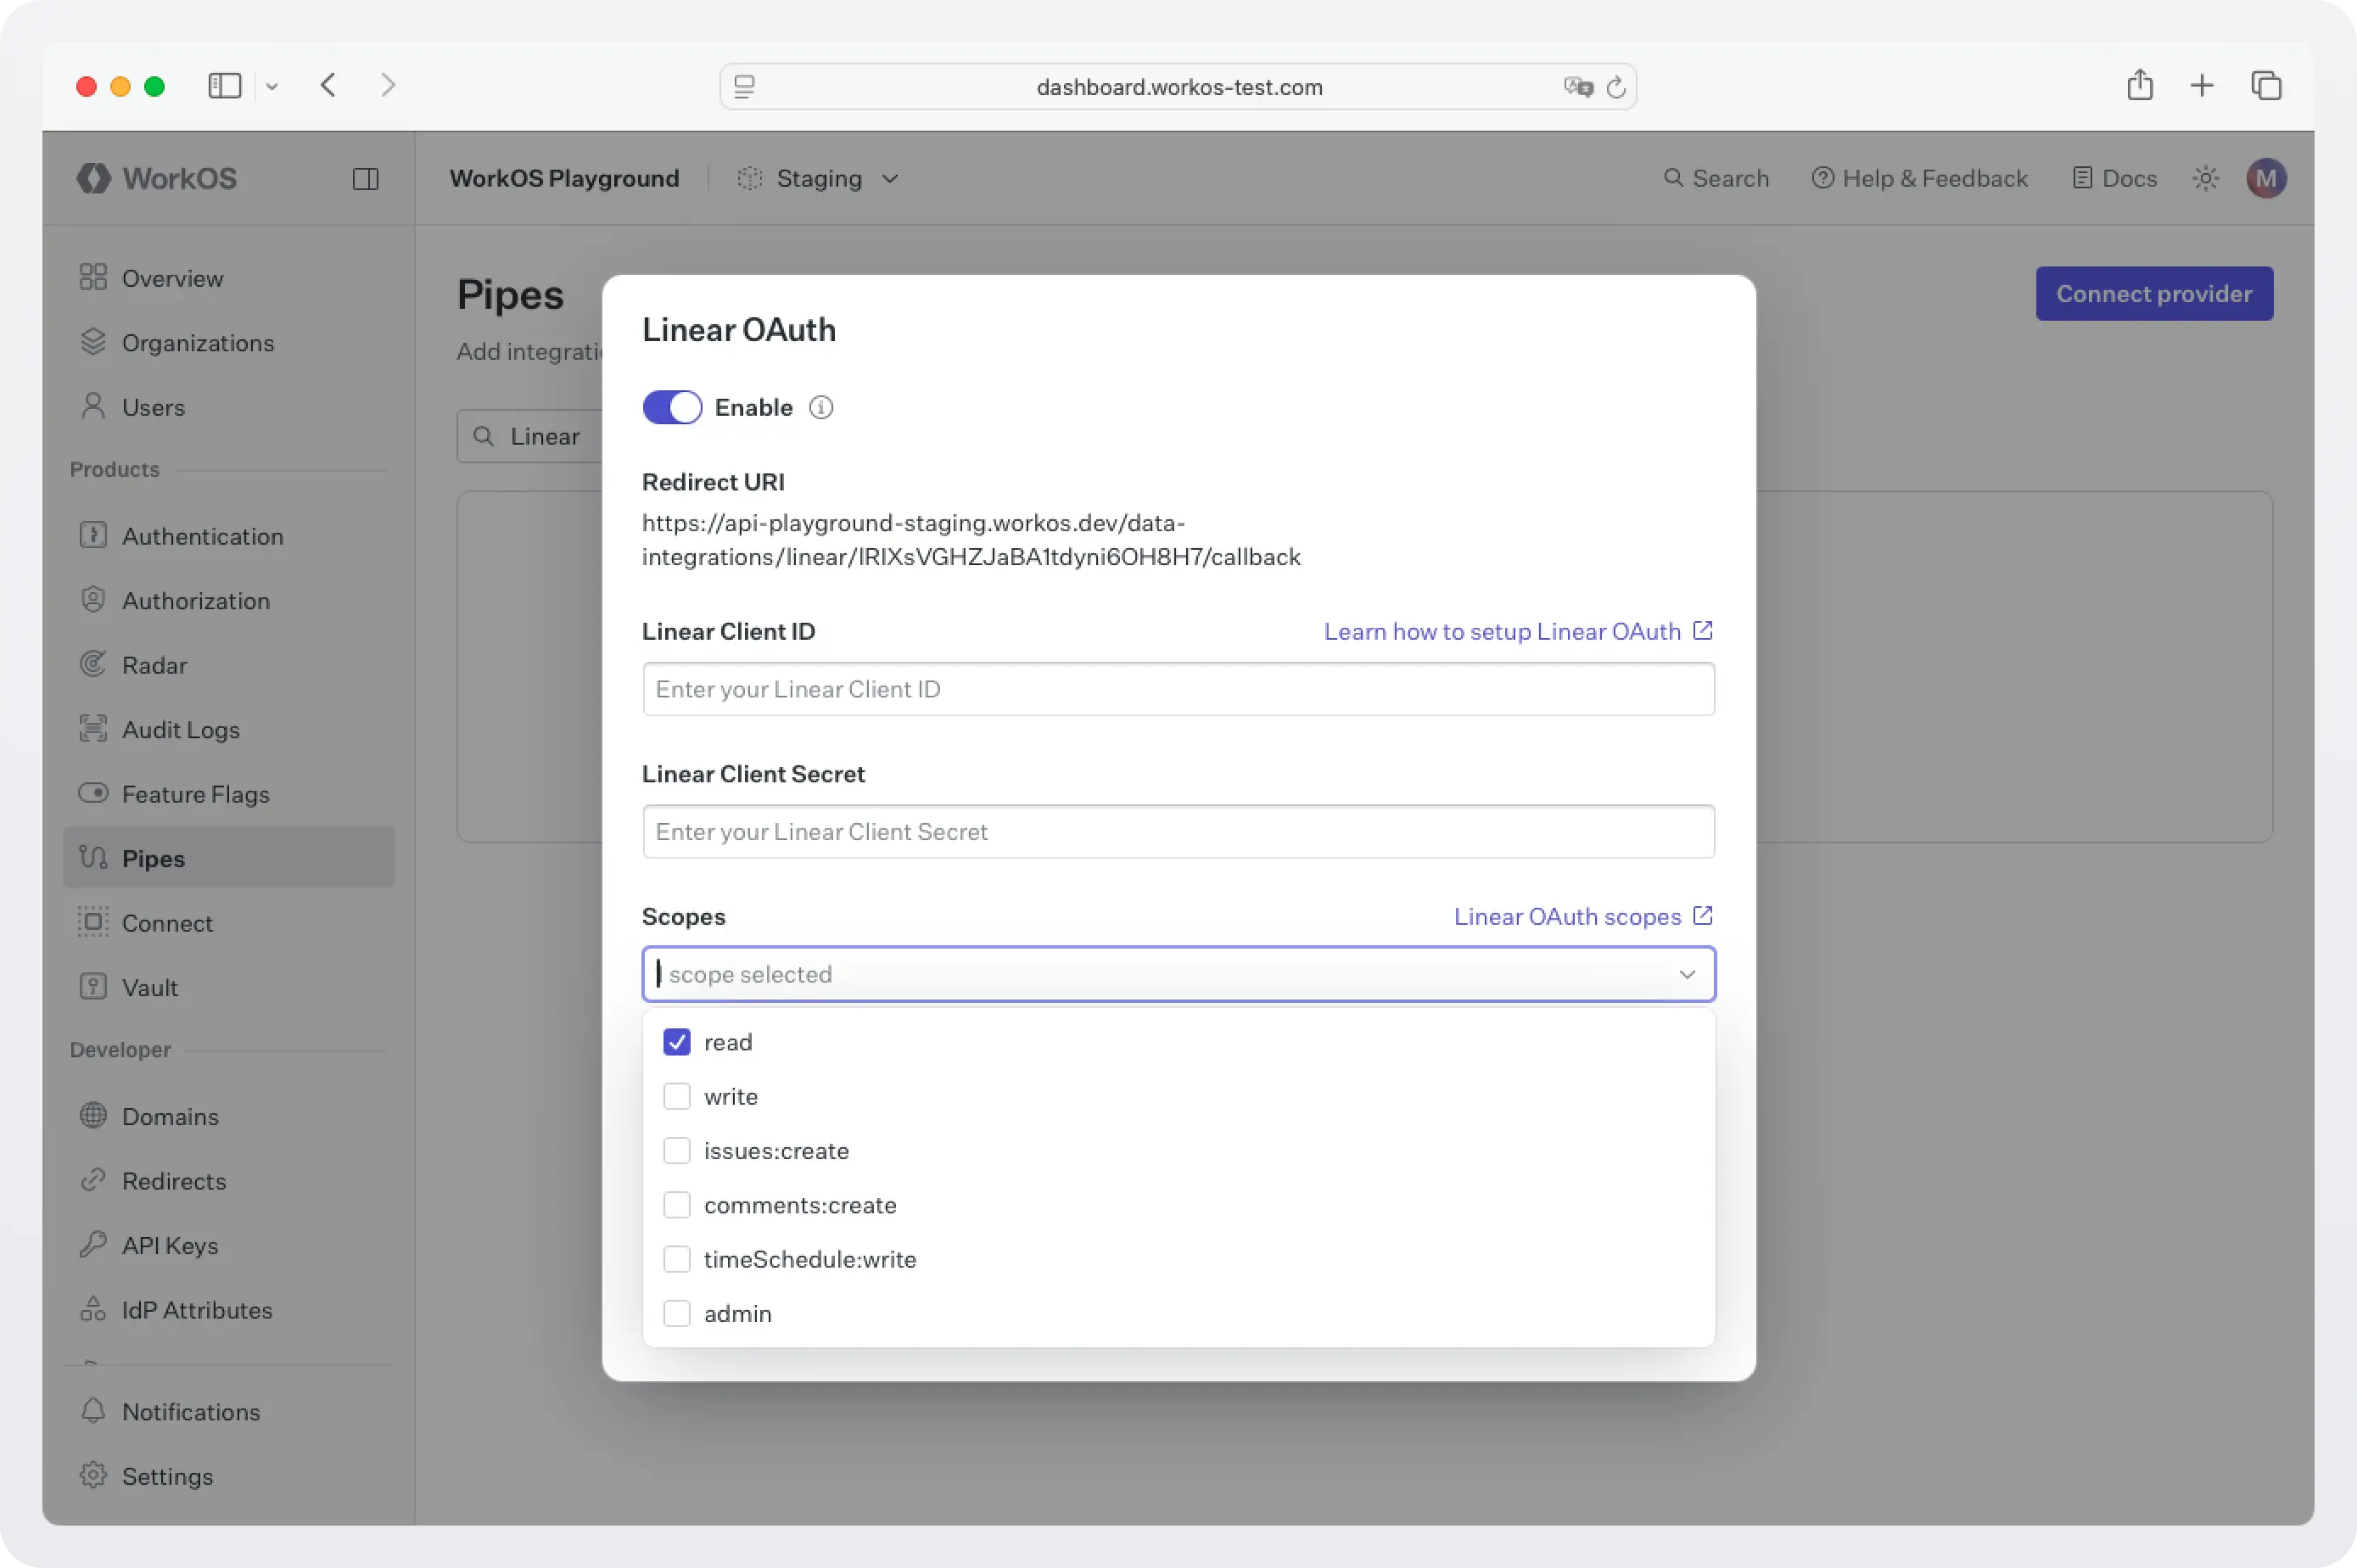Collapse the sidebar with panel icon
Viewport: 2357px width, 1568px height.
point(364,179)
